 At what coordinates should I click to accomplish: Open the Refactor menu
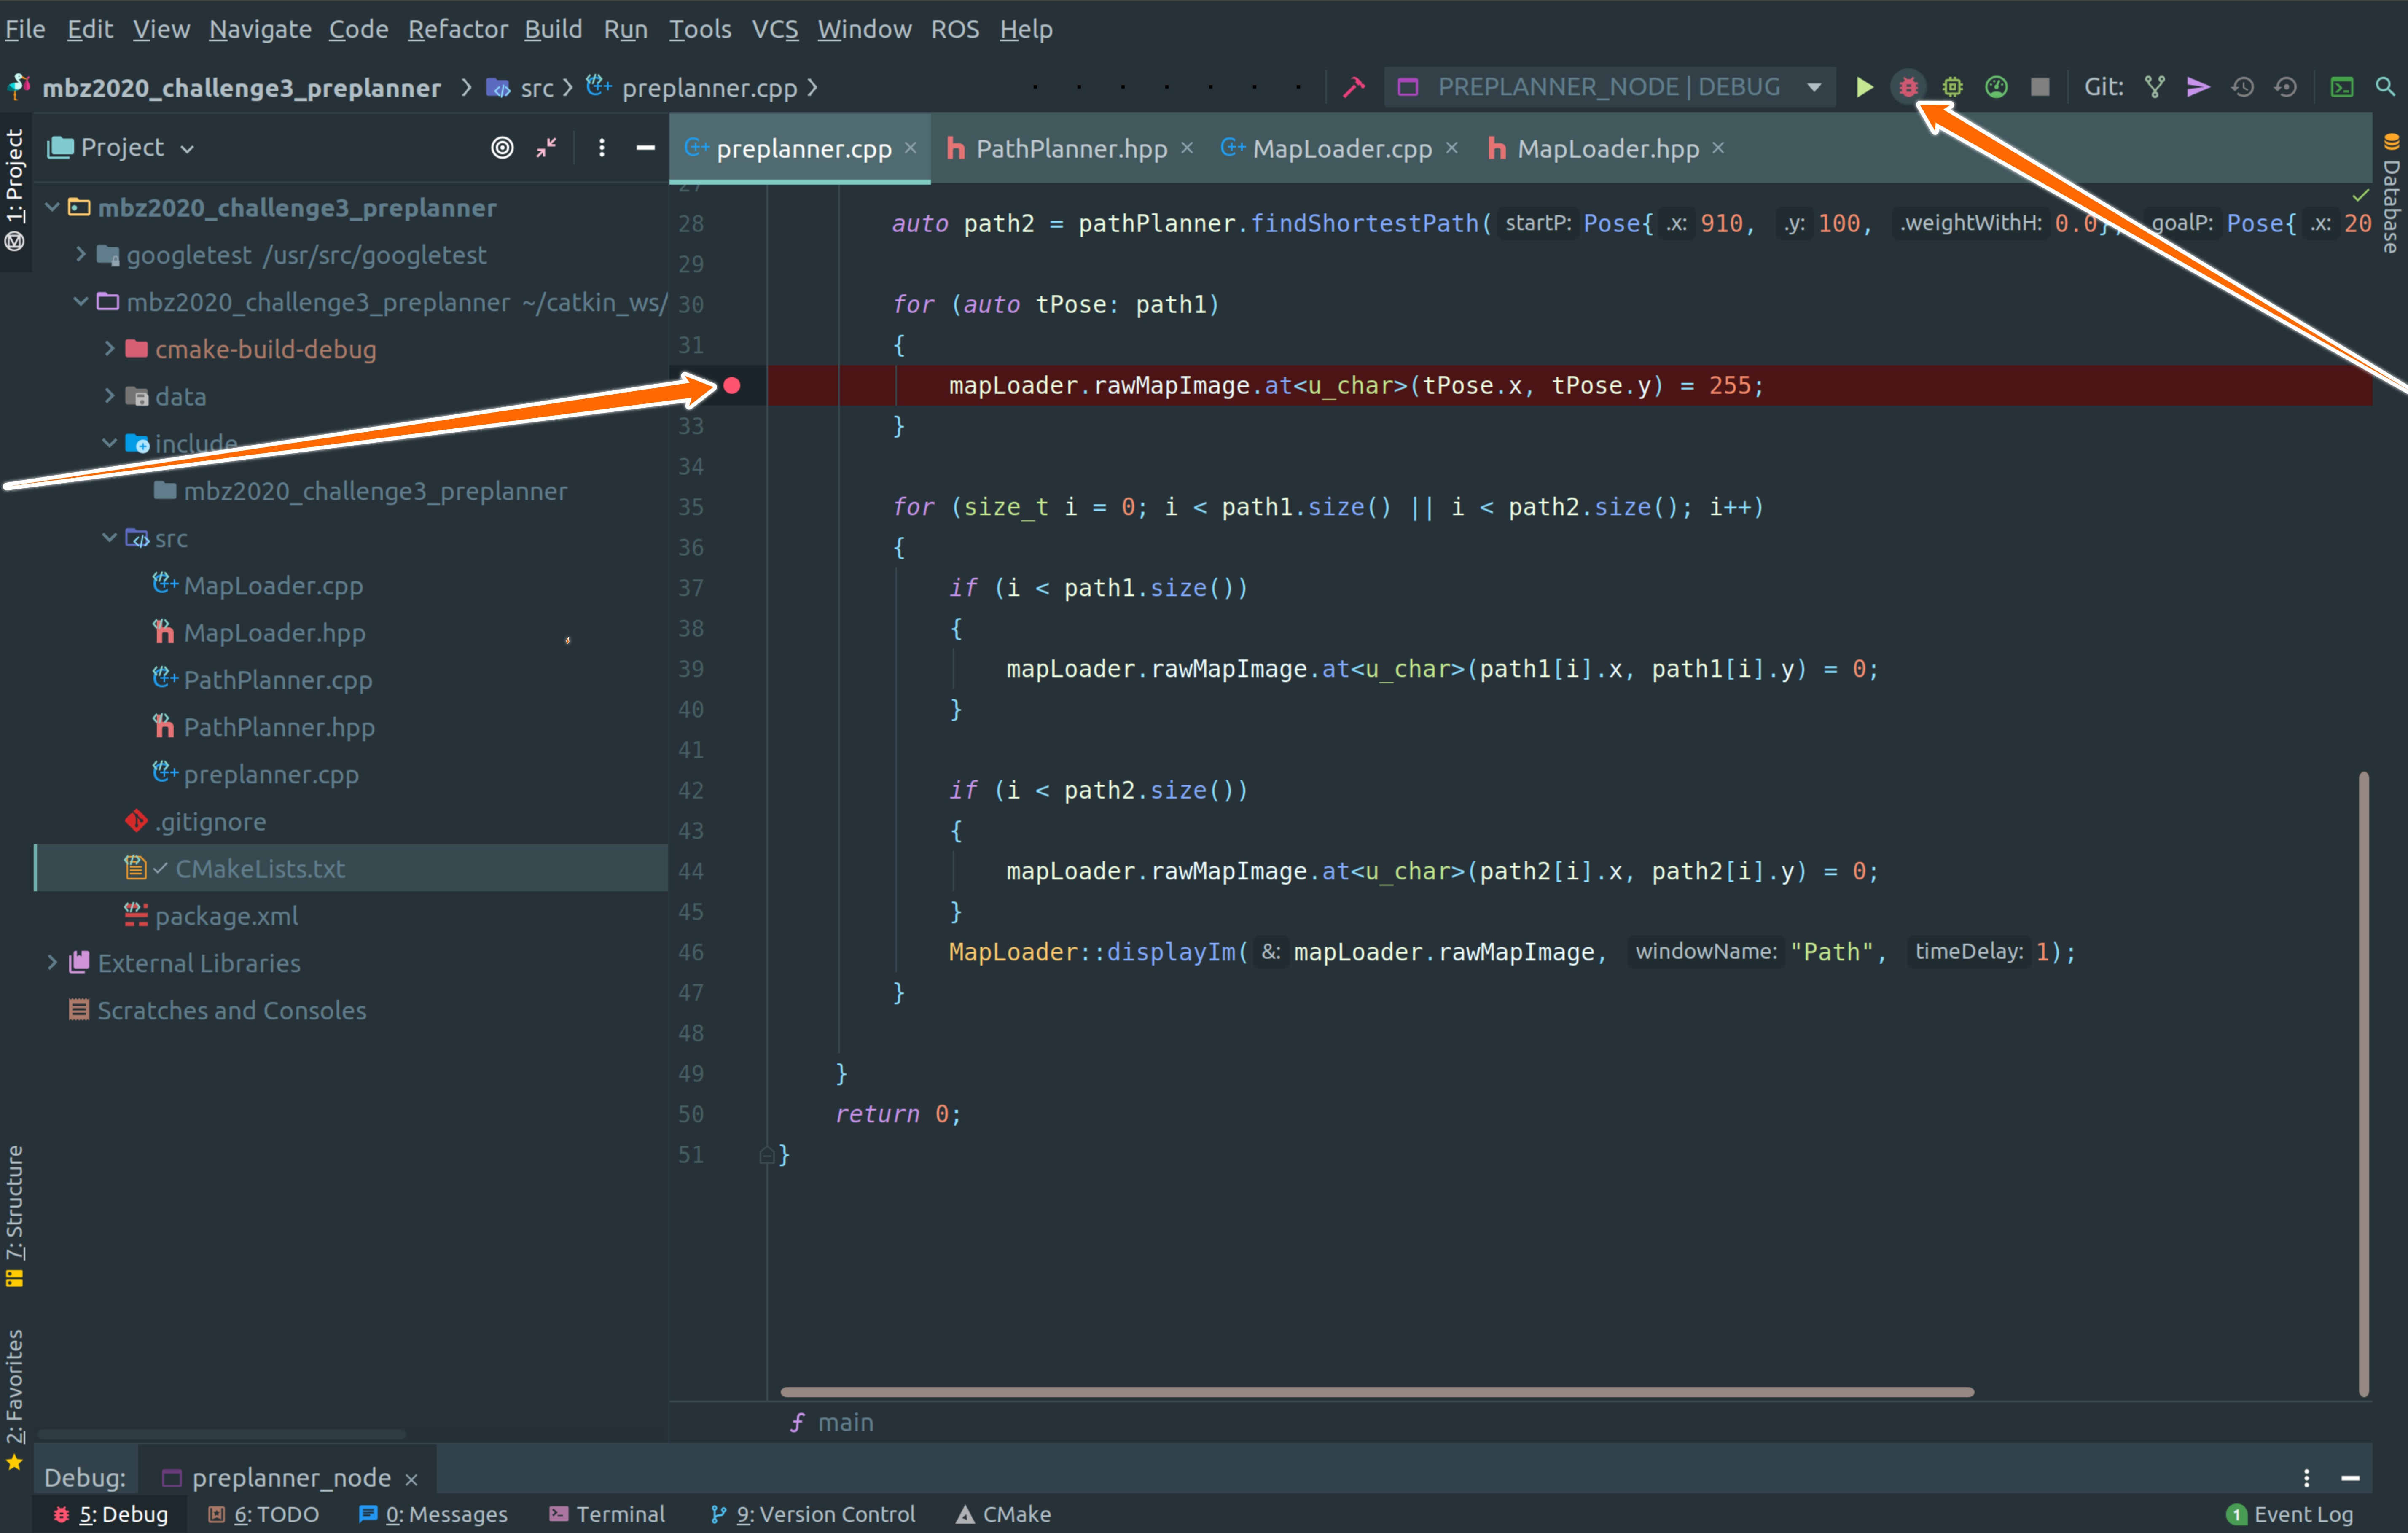tap(457, 29)
